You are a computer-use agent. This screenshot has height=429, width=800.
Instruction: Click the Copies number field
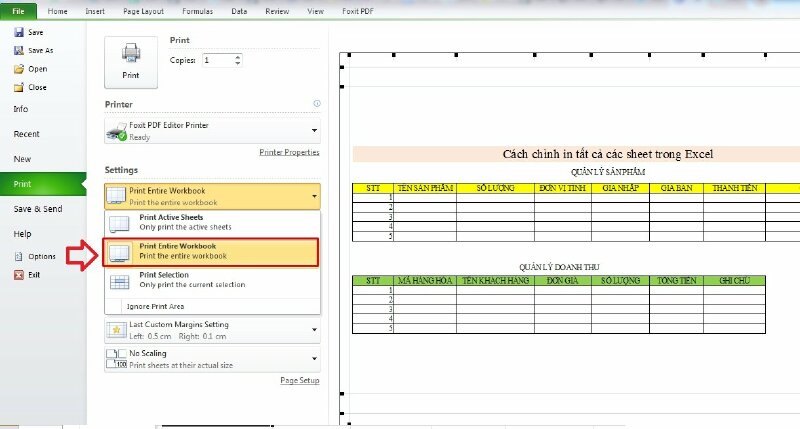(x=218, y=60)
